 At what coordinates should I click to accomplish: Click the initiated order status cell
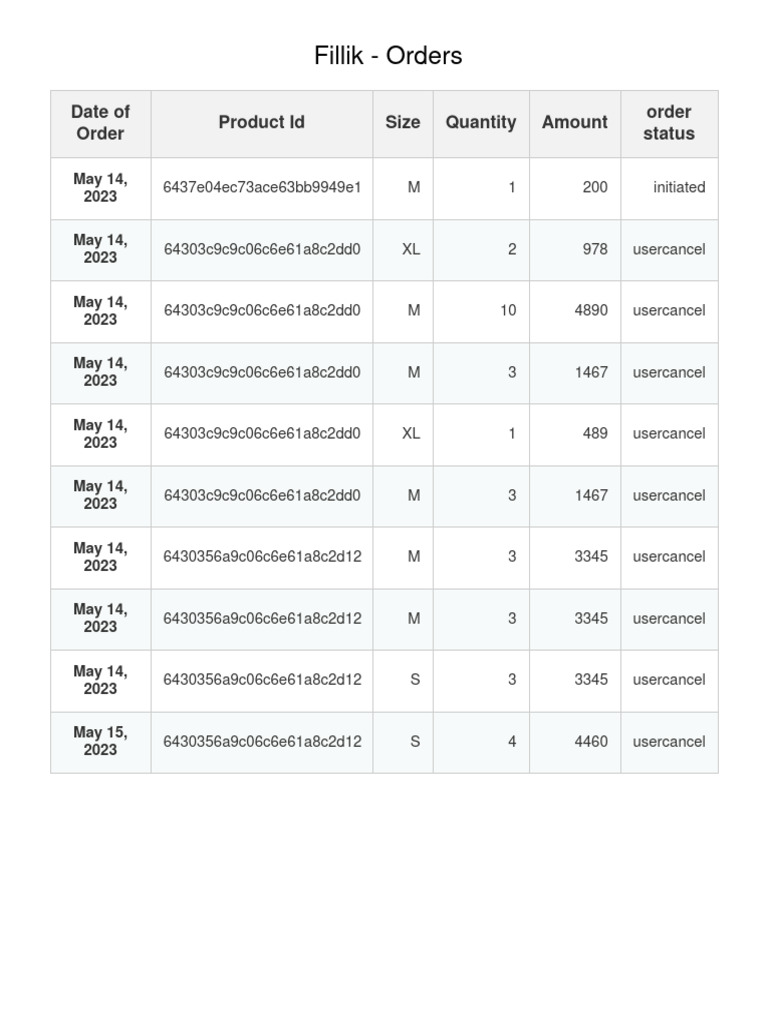tap(669, 187)
